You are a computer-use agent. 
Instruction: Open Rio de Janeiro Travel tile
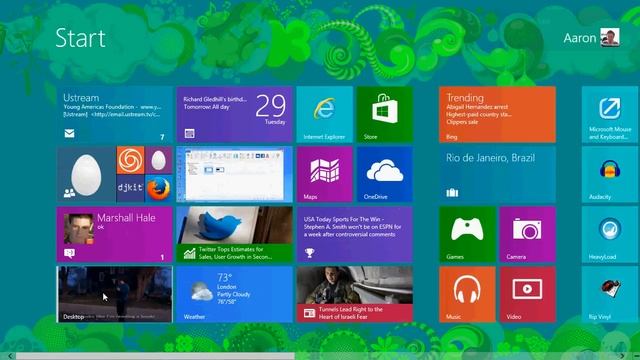(497, 174)
